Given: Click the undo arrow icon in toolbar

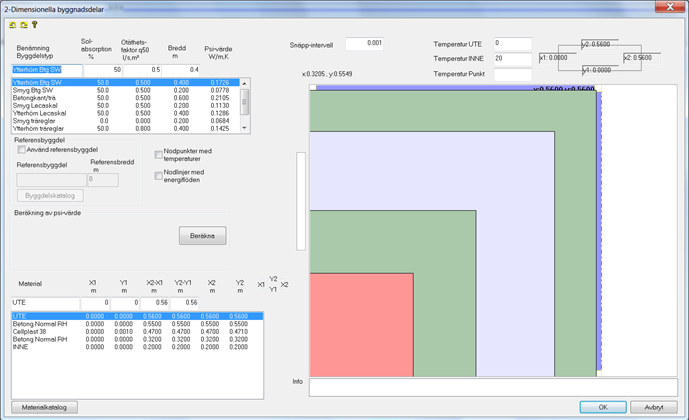Looking at the screenshot, I should tap(12, 25).
